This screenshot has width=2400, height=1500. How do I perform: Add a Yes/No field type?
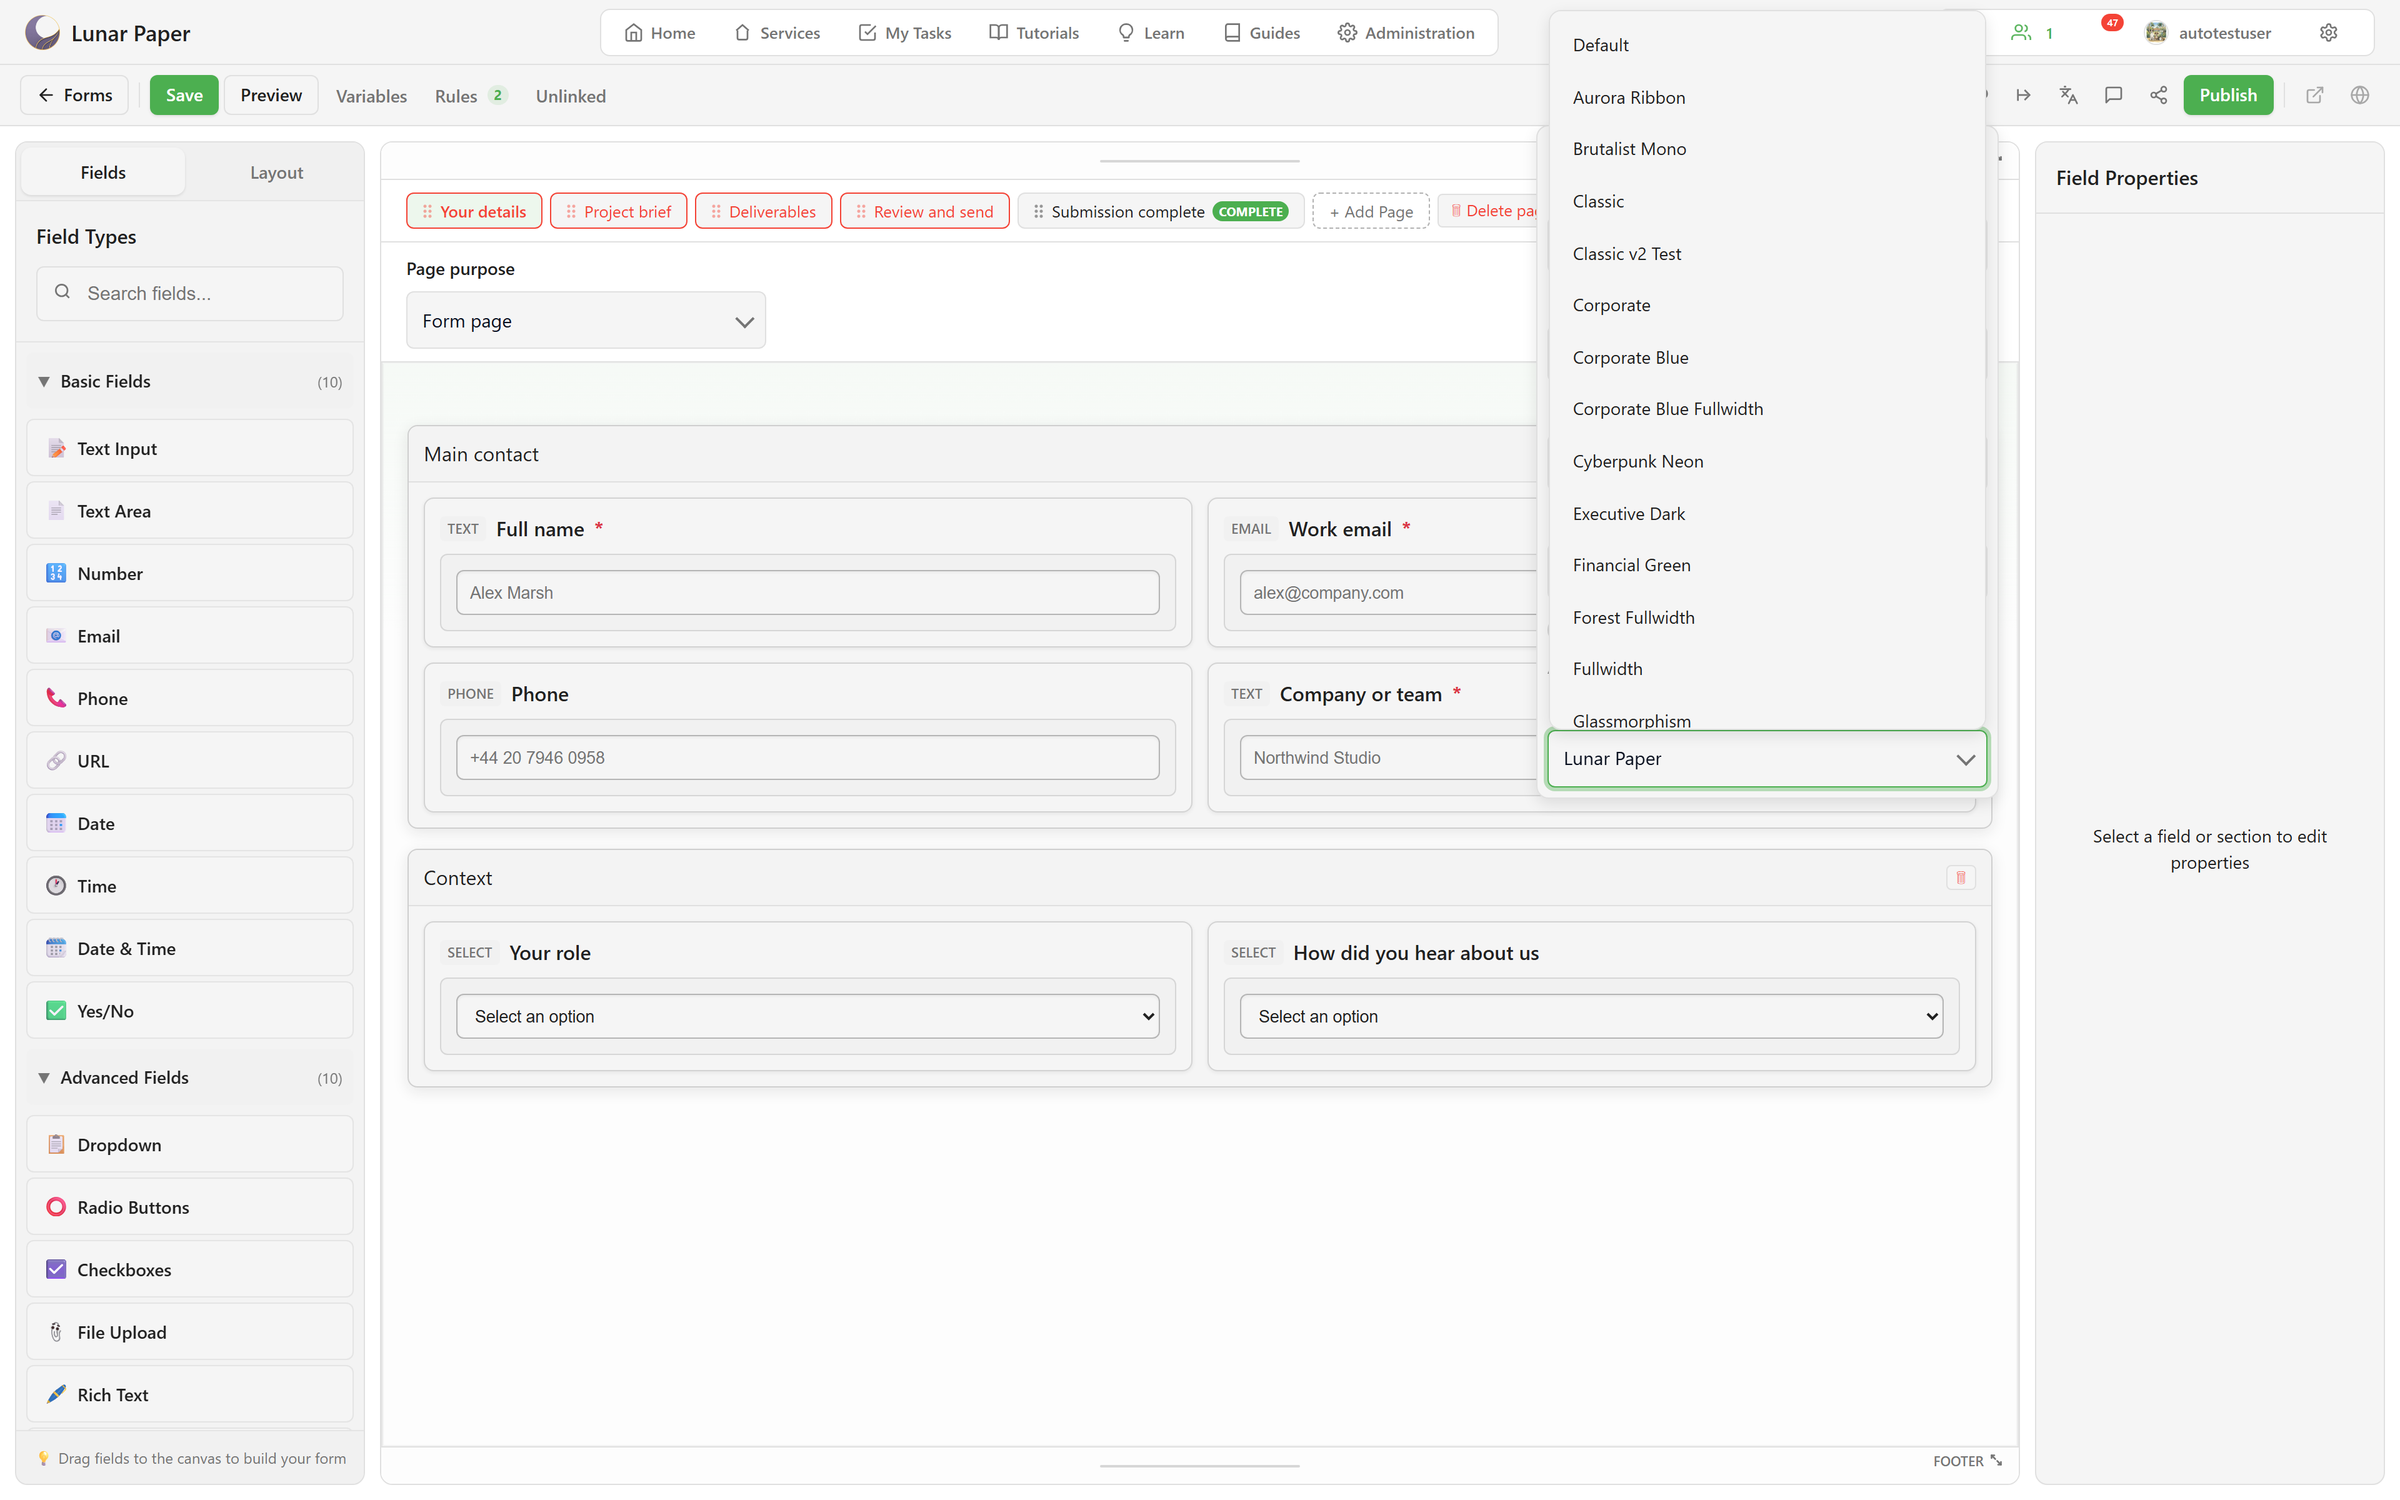tap(190, 1011)
